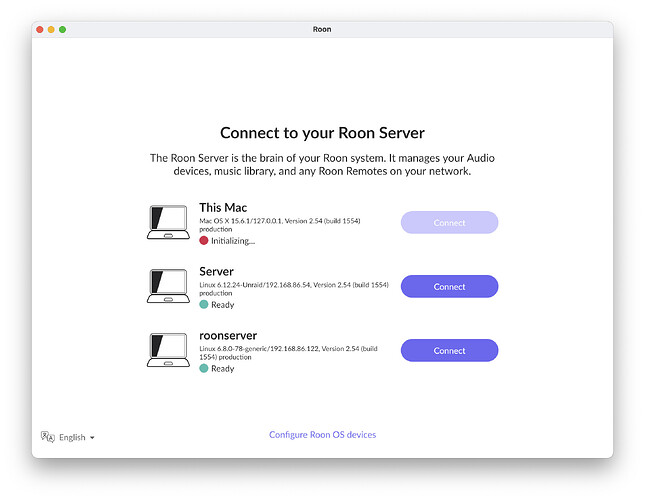Image resolution: width=645 pixels, height=500 pixels.
Task: Click the green Ready dot under roonserver
Action: click(x=204, y=369)
